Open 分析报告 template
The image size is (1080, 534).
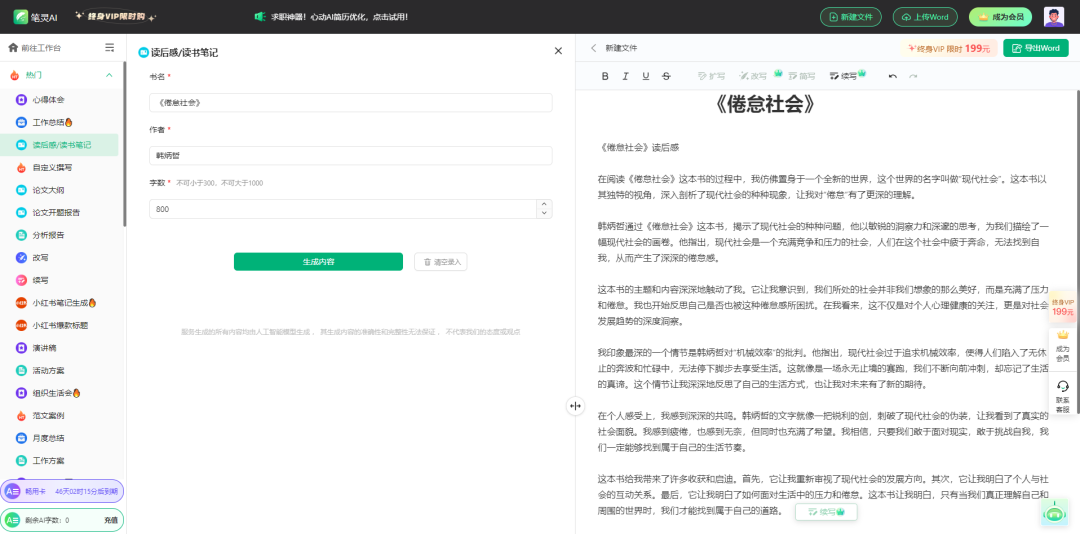[59, 235]
